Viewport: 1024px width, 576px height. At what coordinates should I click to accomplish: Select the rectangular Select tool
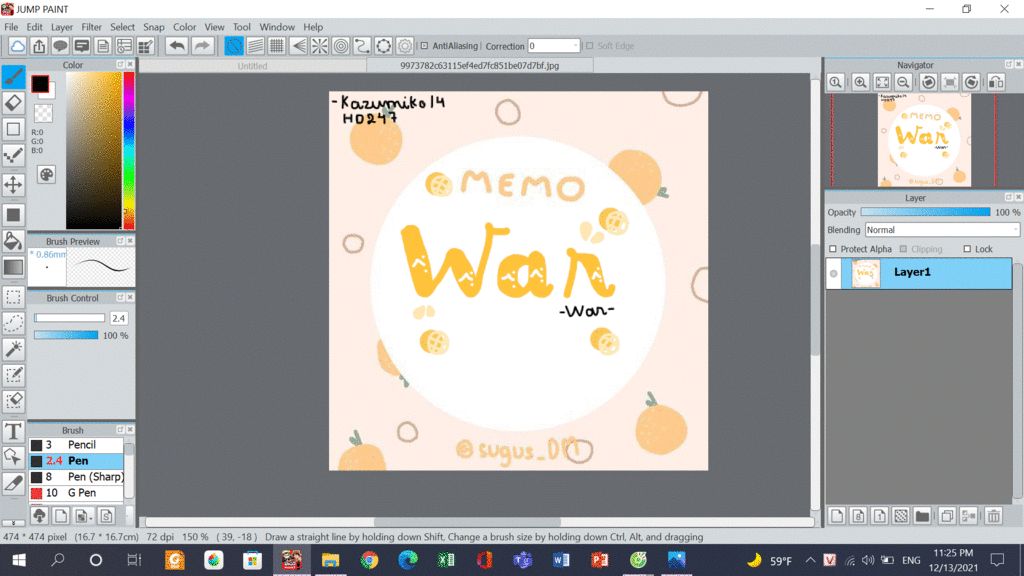pos(13,296)
